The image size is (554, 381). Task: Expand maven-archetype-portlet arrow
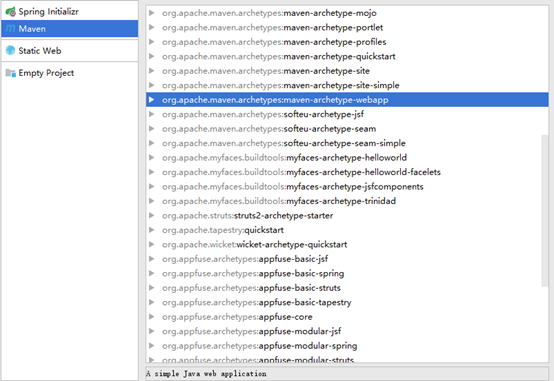pyautogui.click(x=152, y=27)
